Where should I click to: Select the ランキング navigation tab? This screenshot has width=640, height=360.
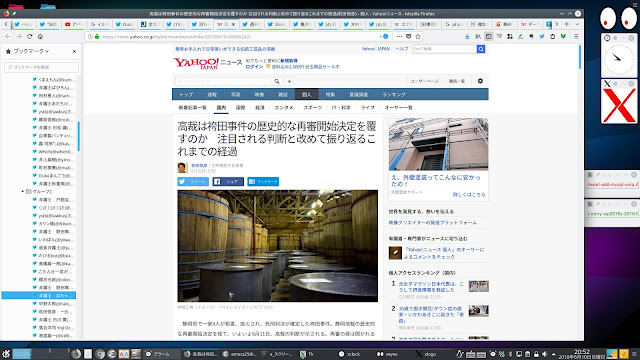[x=394, y=94]
